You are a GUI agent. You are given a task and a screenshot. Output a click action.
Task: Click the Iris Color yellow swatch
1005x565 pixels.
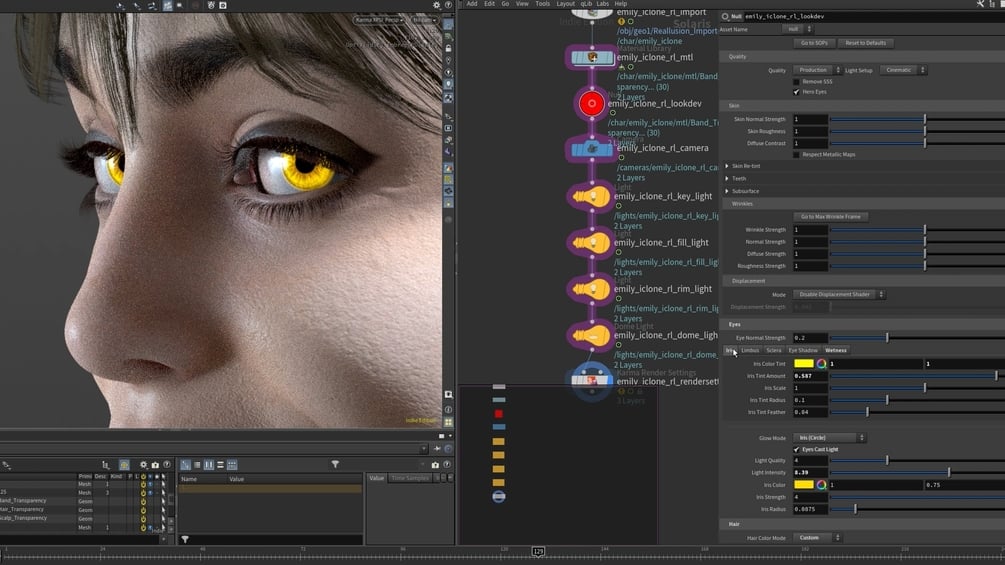(804, 485)
